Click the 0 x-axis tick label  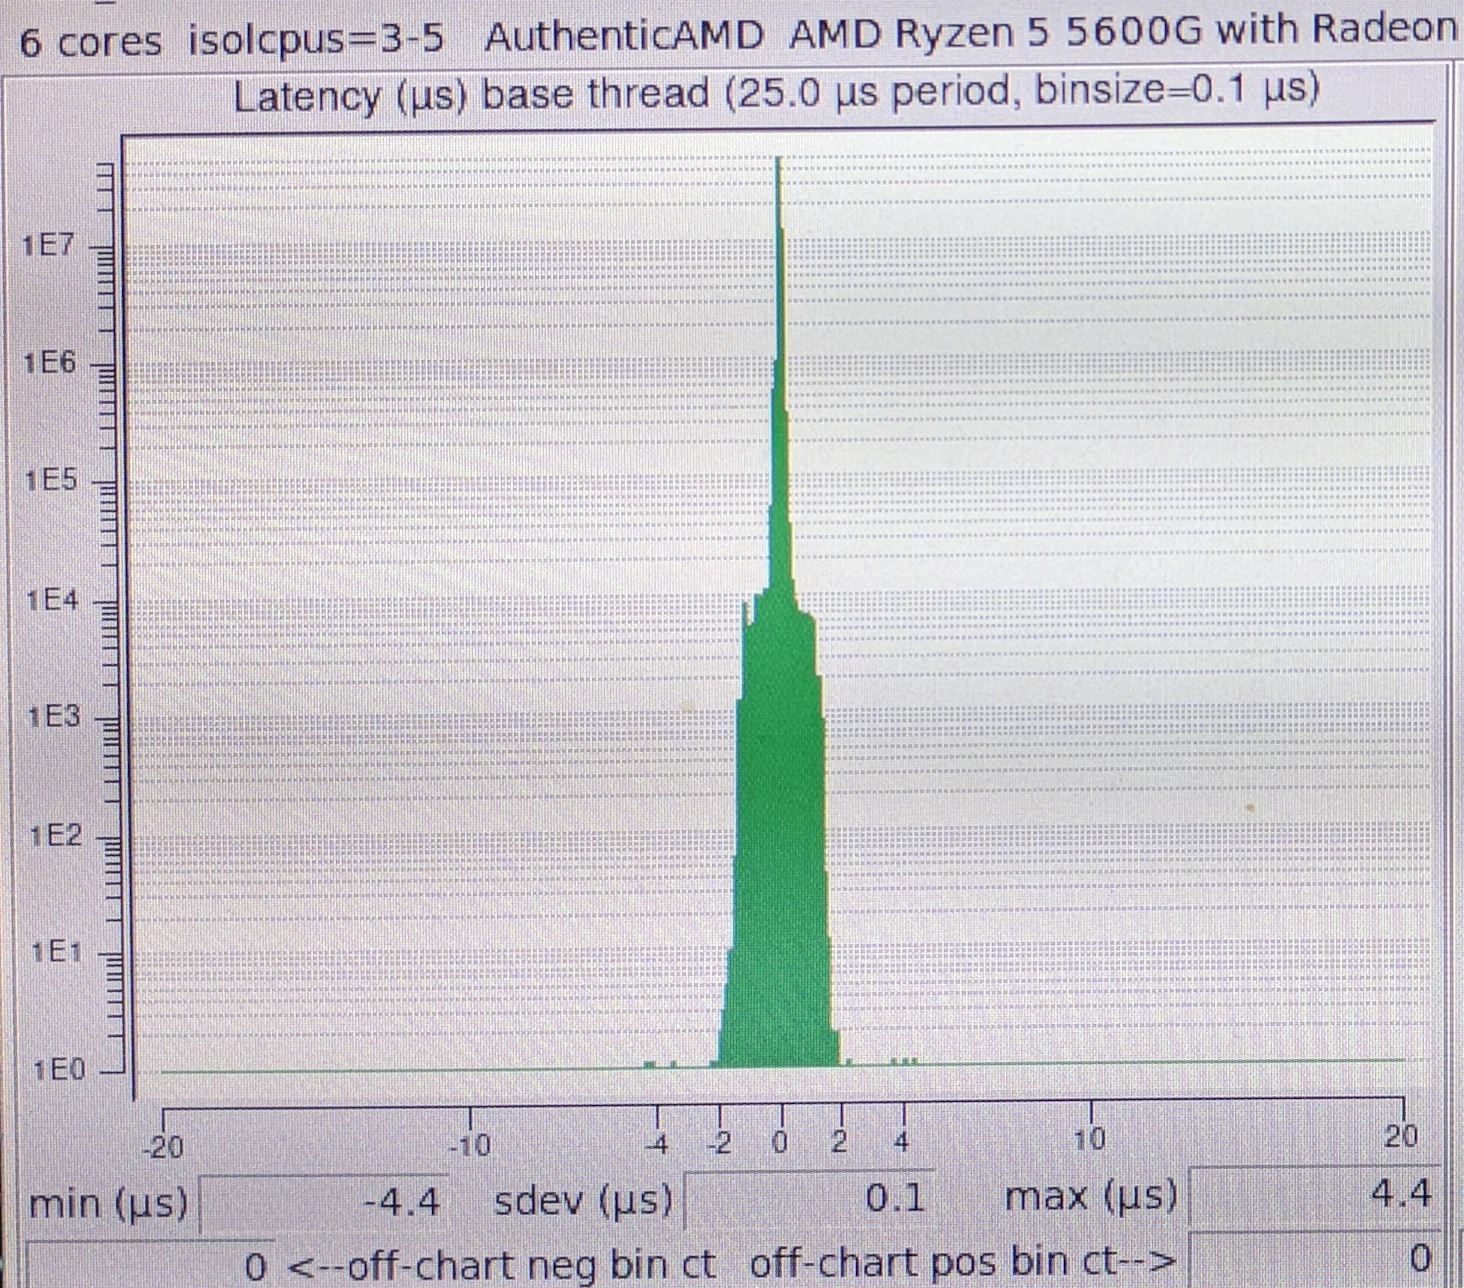[x=781, y=1141]
